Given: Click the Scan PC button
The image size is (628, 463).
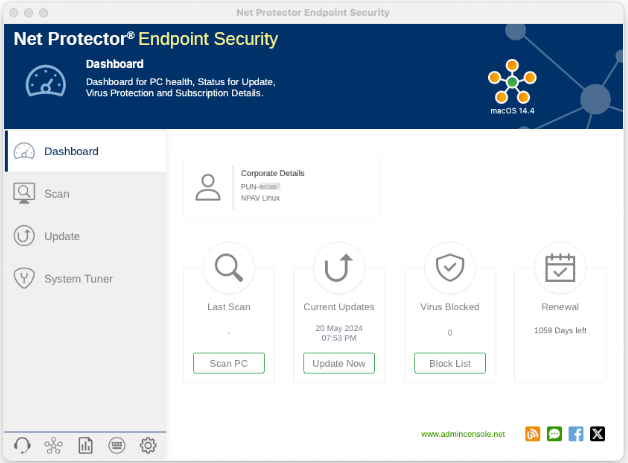Looking at the screenshot, I should [x=229, y=363].
